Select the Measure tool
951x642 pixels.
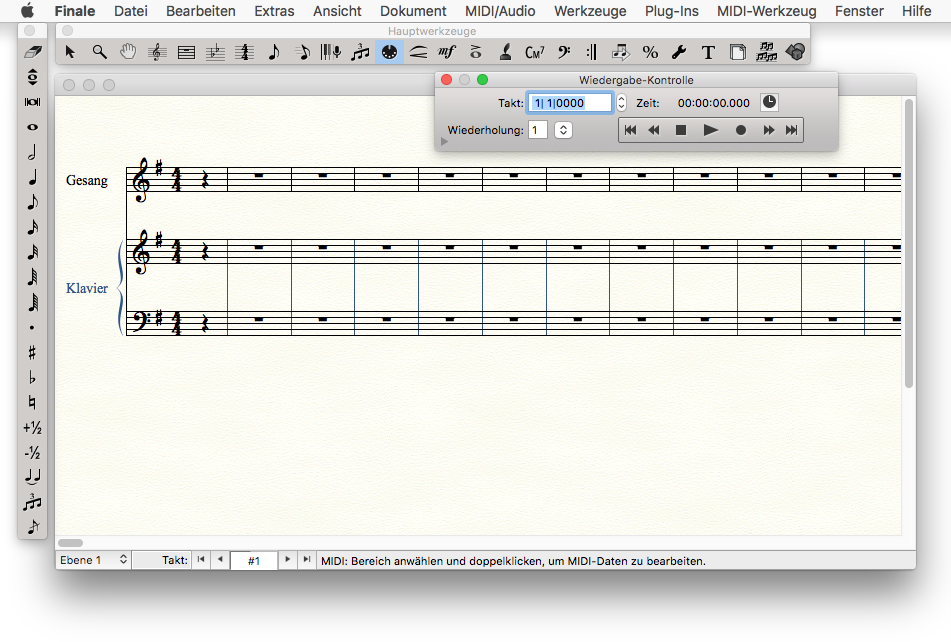click(186, 53)
